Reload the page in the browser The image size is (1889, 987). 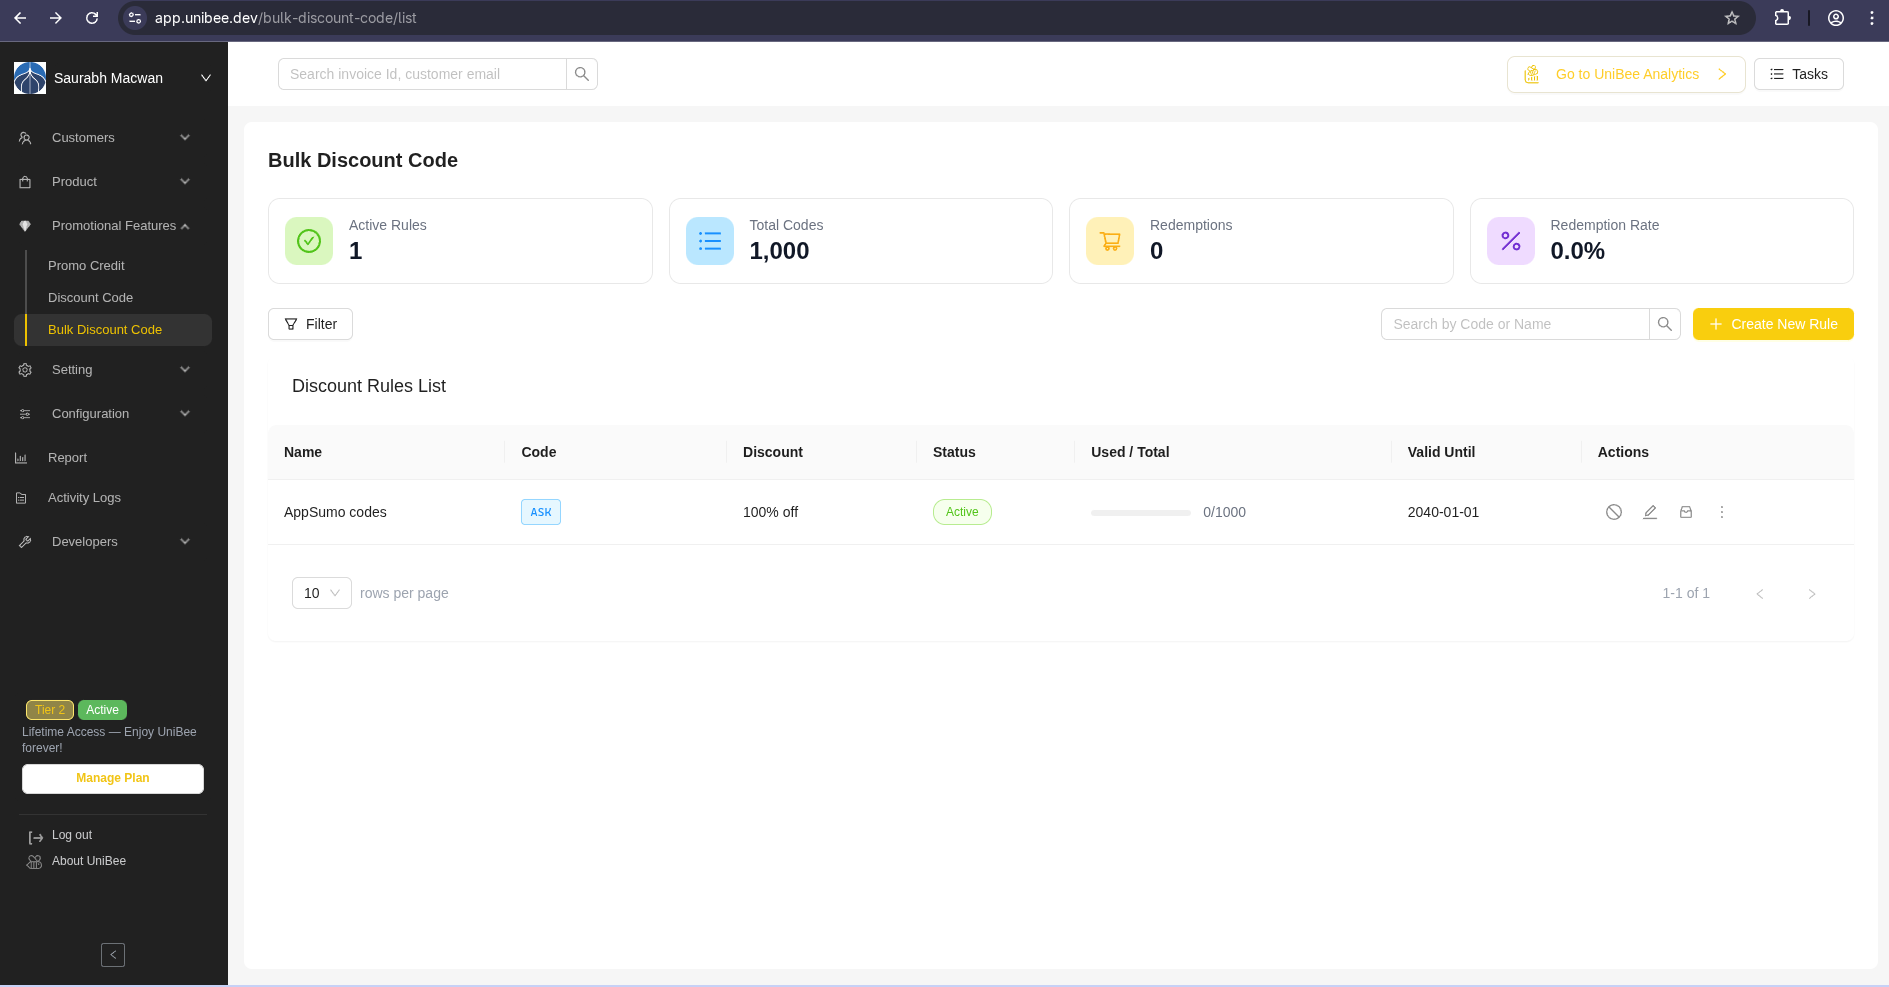[92, 18]
